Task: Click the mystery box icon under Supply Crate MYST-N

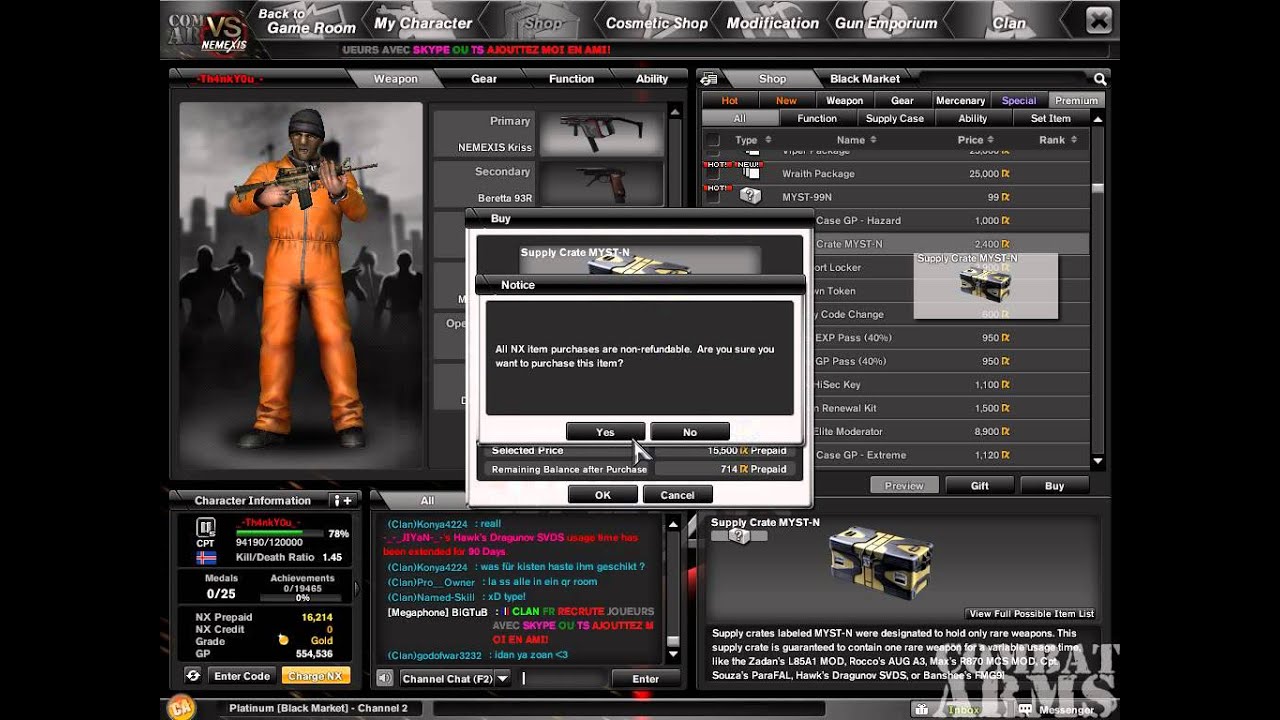Action: pos(739,537)
